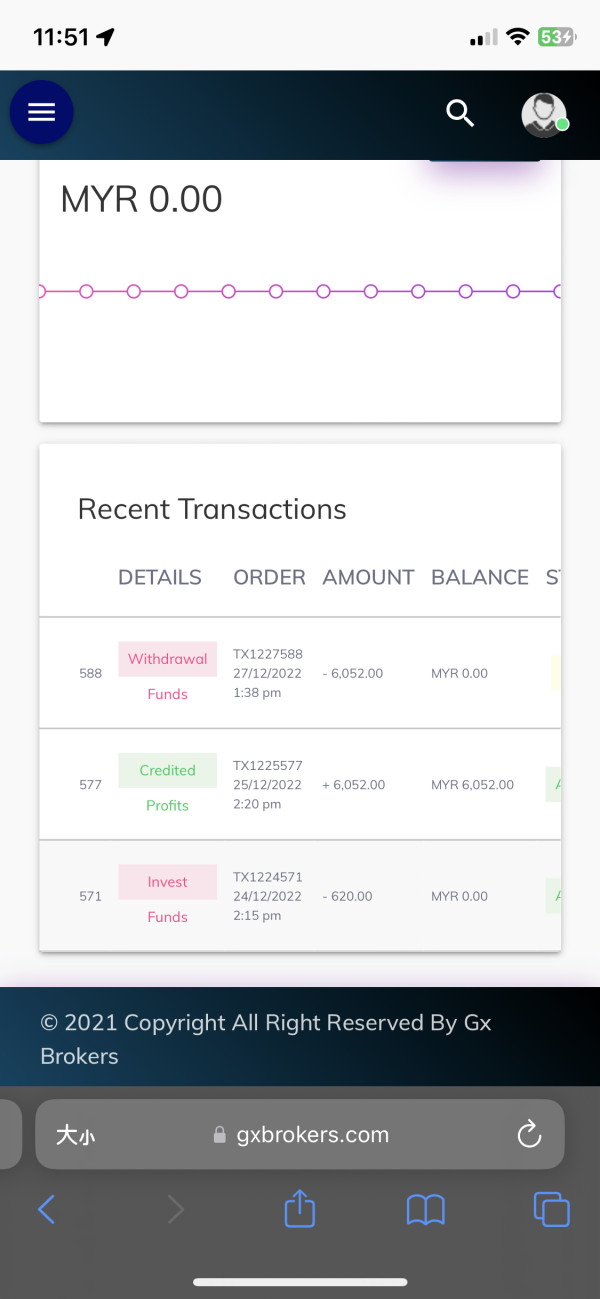Select transaction order TX1227588
600x1299 pixels.
(x=268, y=654)
